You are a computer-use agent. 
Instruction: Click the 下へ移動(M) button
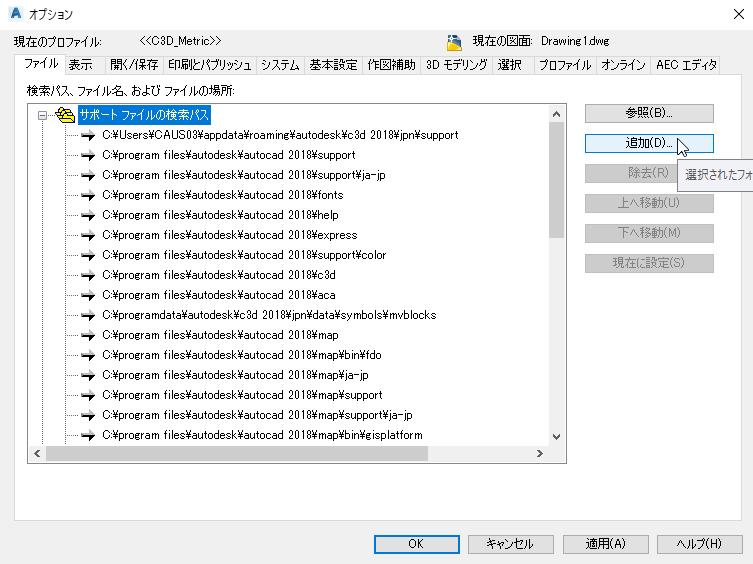pos(649,233)
